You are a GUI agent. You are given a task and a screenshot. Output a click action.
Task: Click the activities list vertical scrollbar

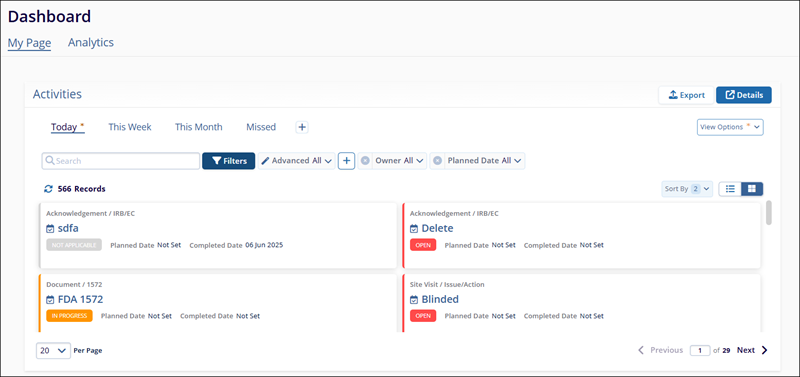click(x=769, y=212)
